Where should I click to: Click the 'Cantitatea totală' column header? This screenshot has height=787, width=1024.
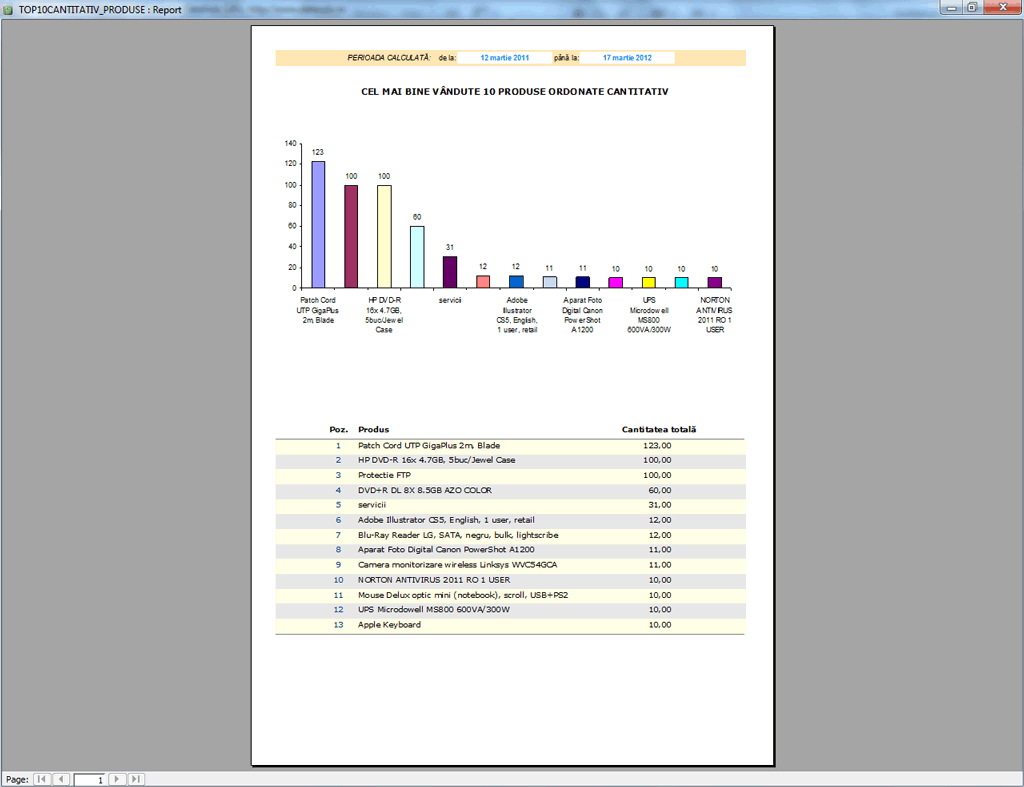click(658, 429)
